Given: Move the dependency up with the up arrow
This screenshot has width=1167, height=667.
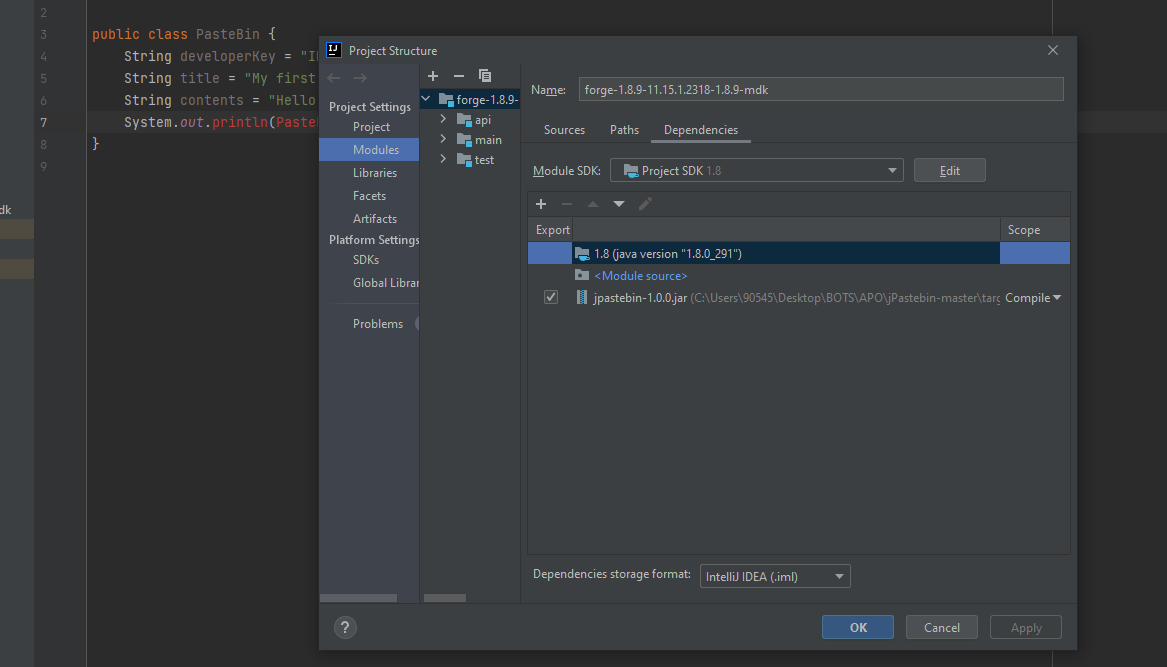Looking at the screenshot, I should [x=593, y=204].
